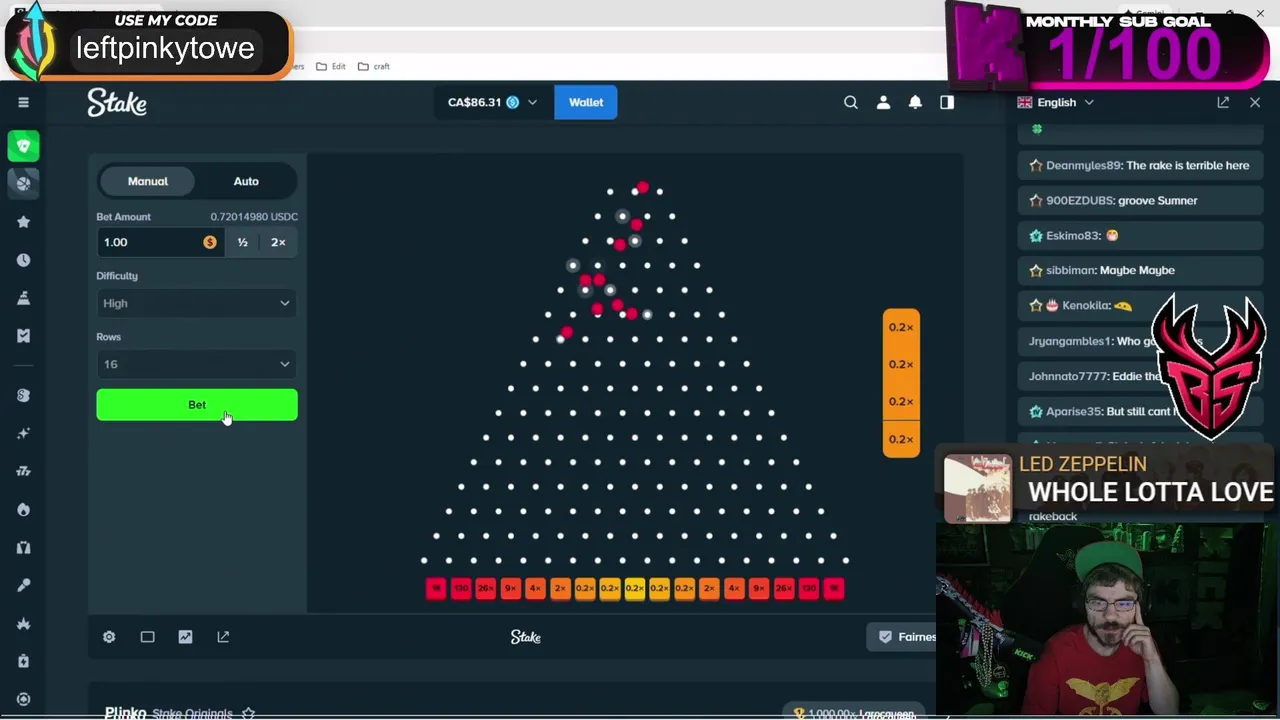Open game settings gear icon

point(109,637)
